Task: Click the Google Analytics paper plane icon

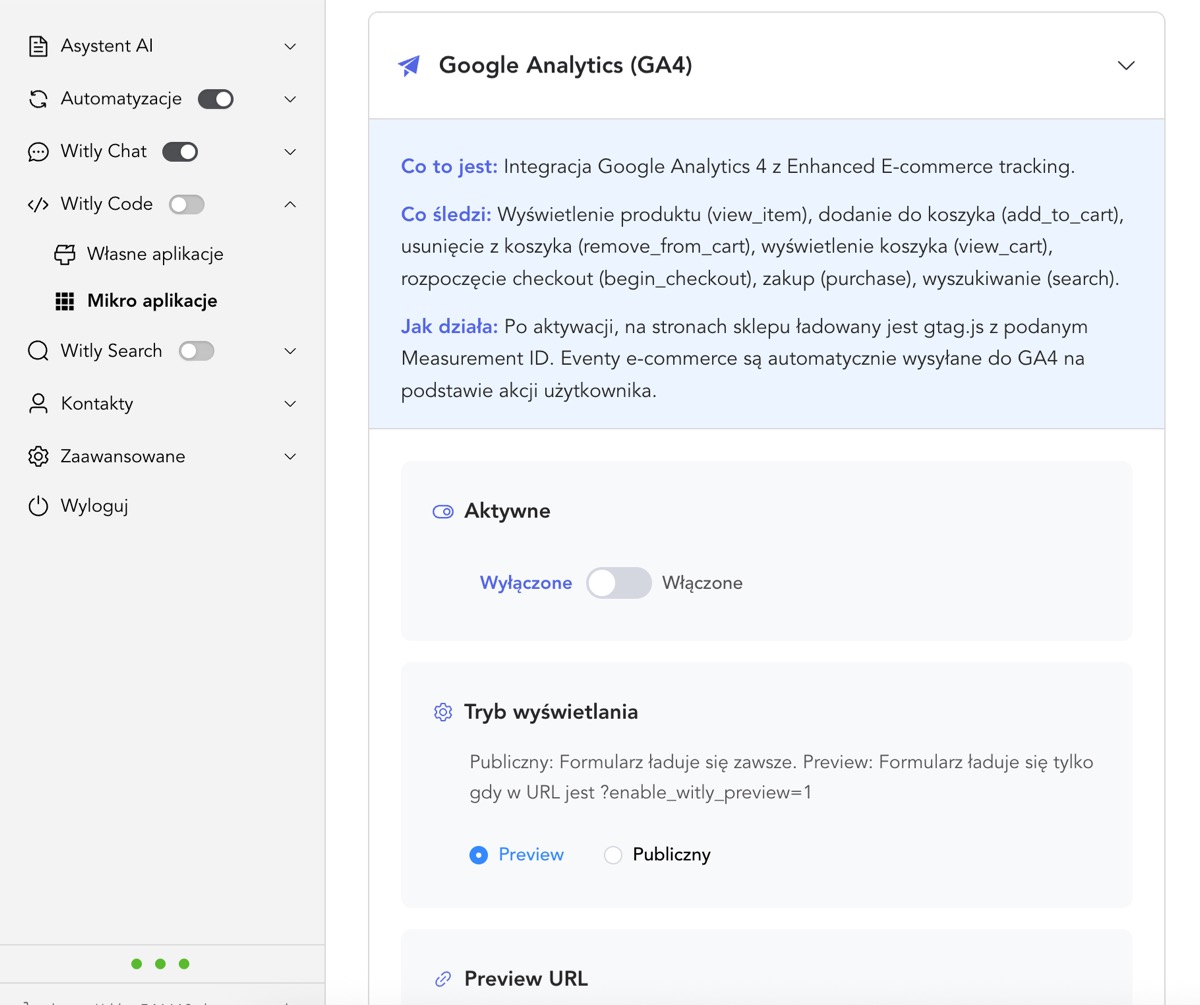Action: 407,64
